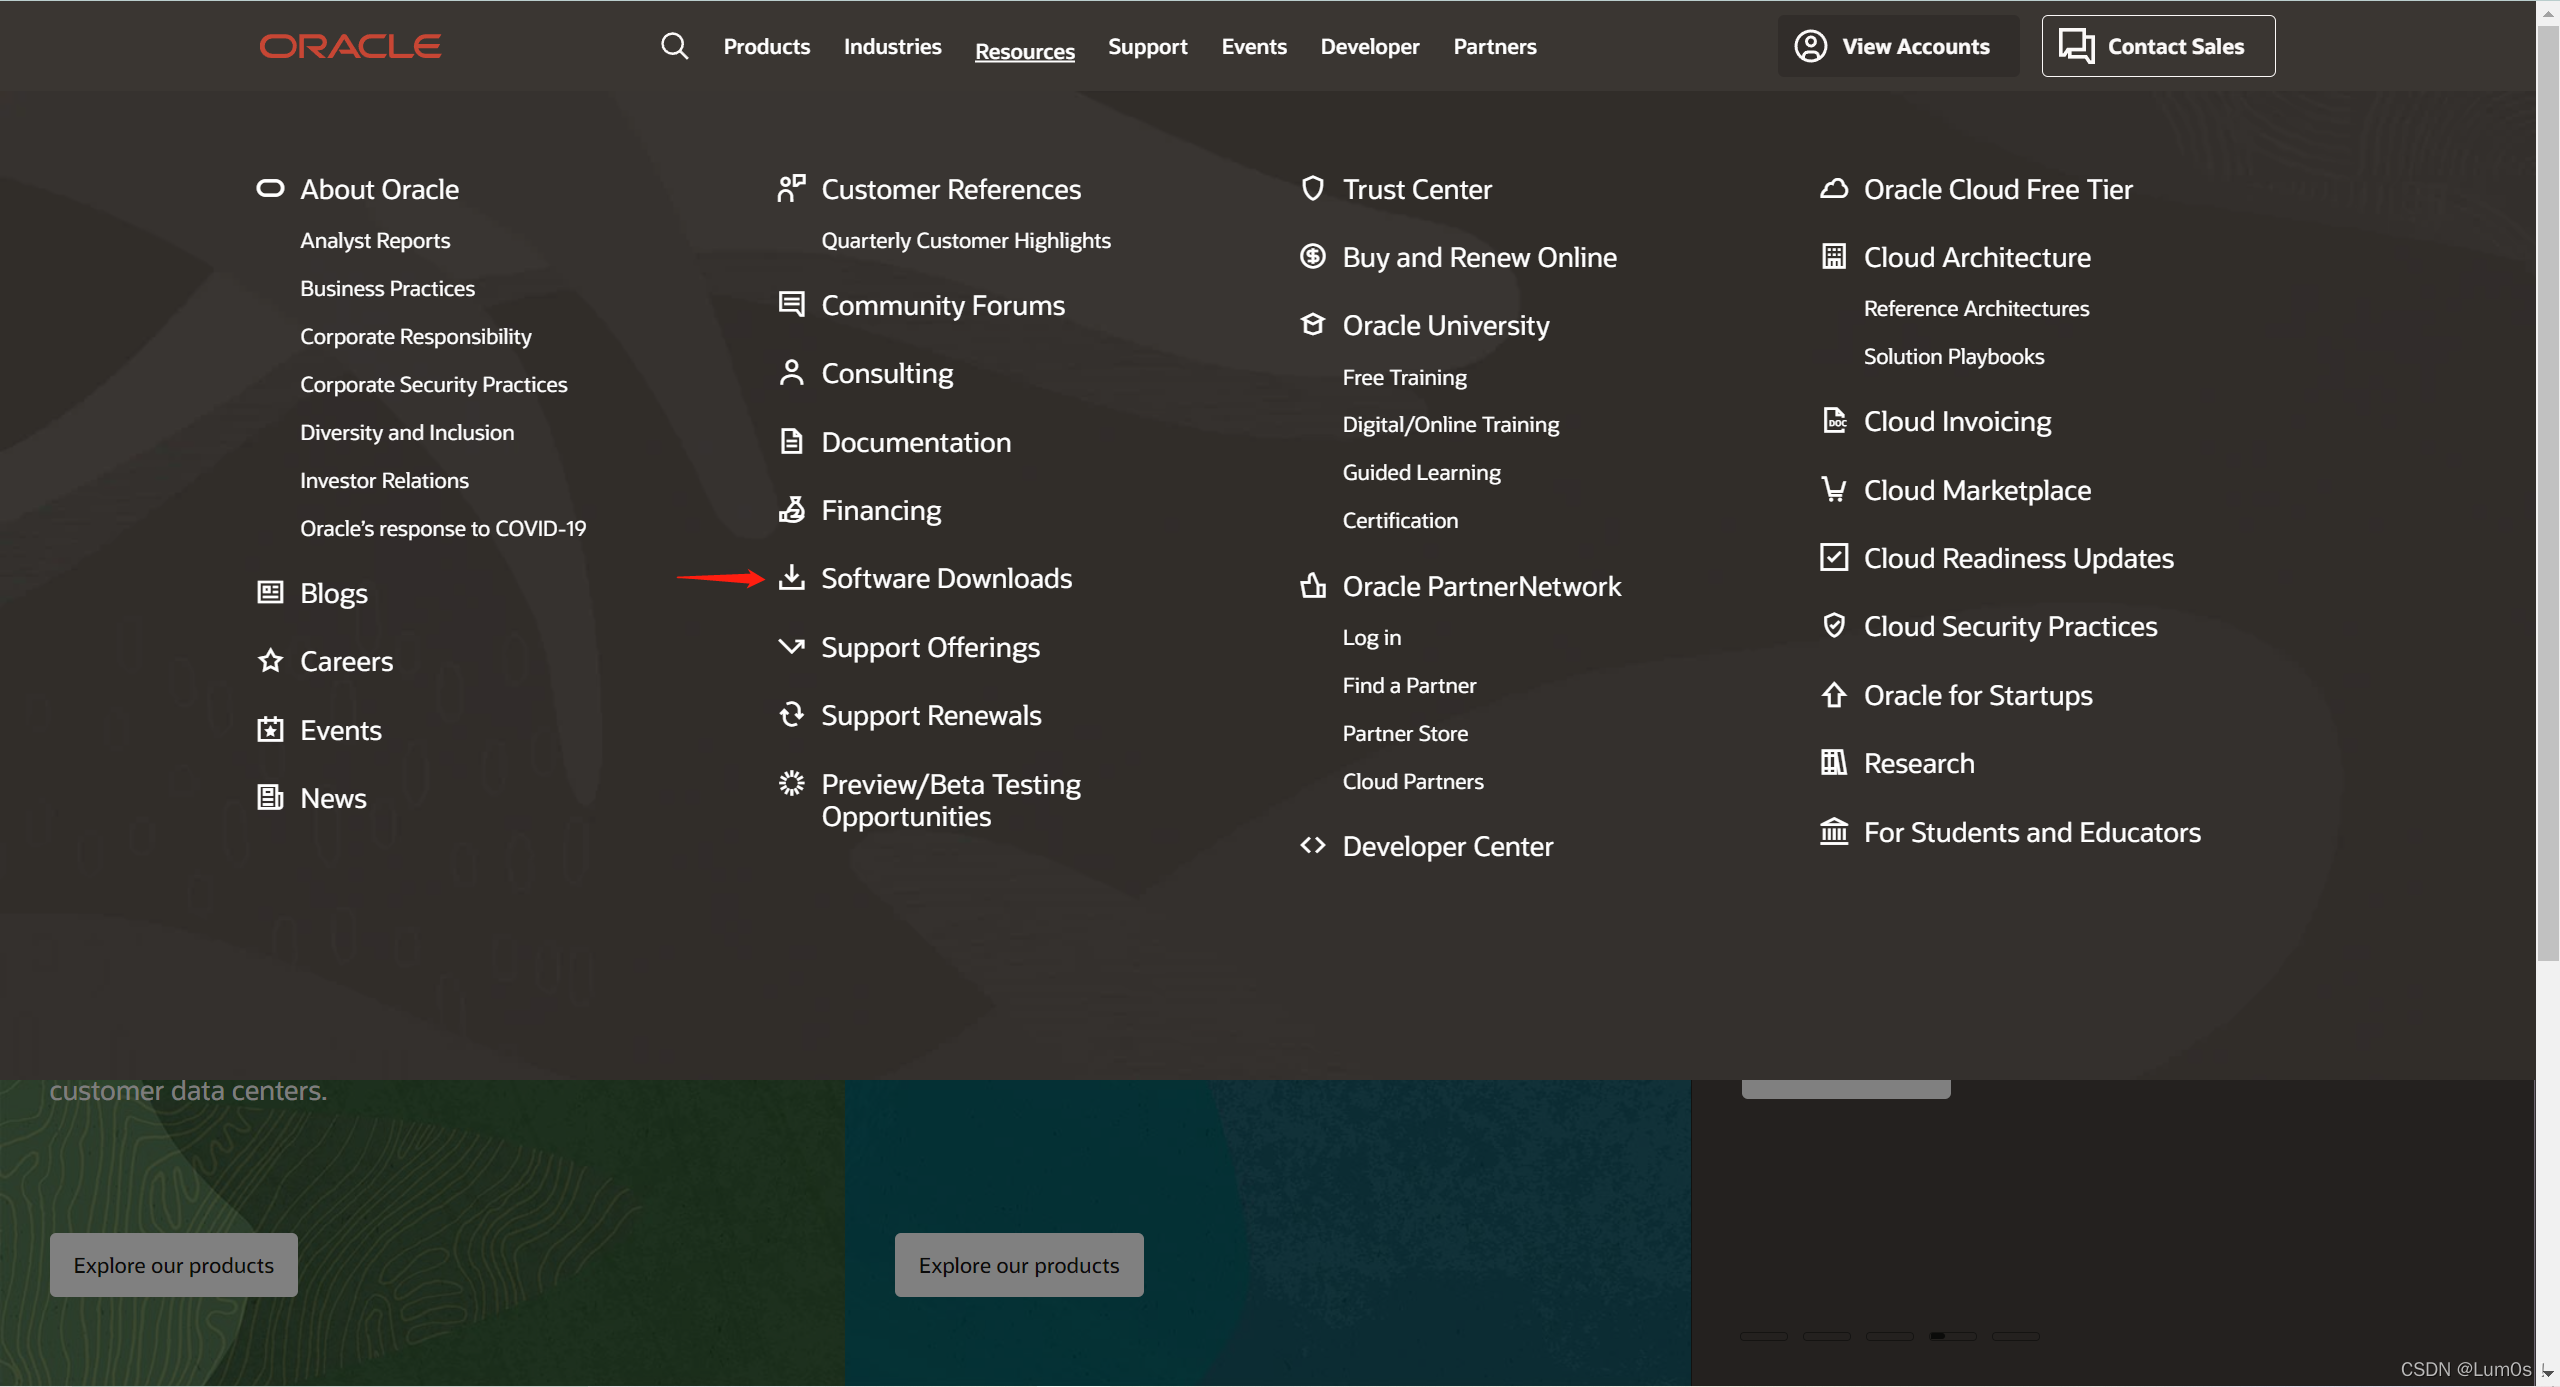
Task: Open Investor Relations link
Action: click(384, 480)
